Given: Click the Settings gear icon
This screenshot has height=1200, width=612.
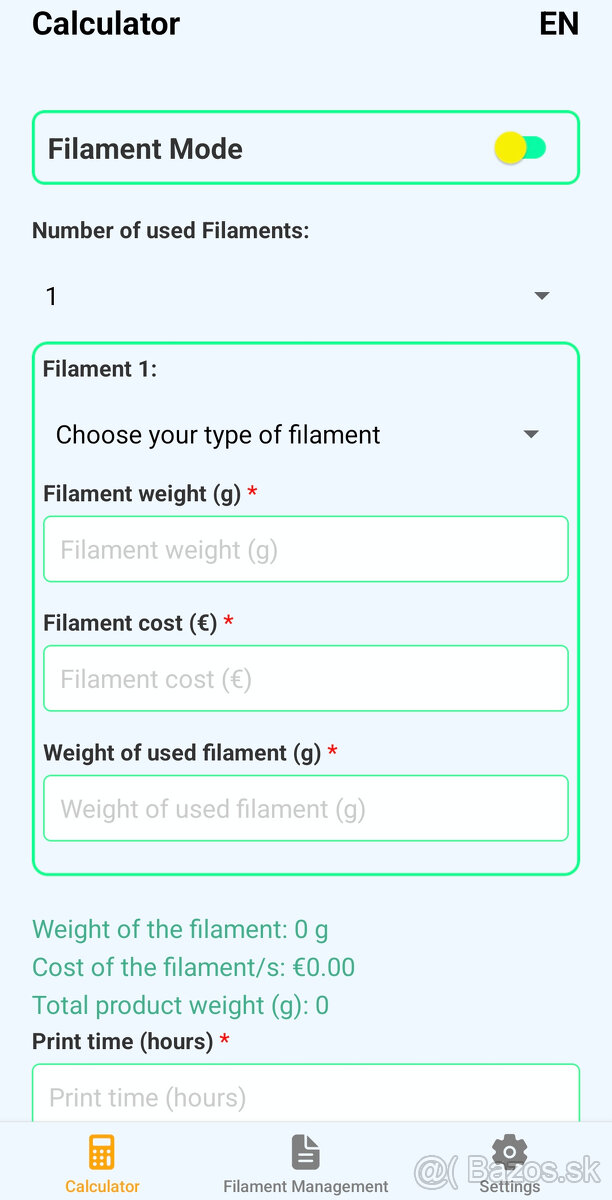Looking at the screenshot, I should 510,1151.
